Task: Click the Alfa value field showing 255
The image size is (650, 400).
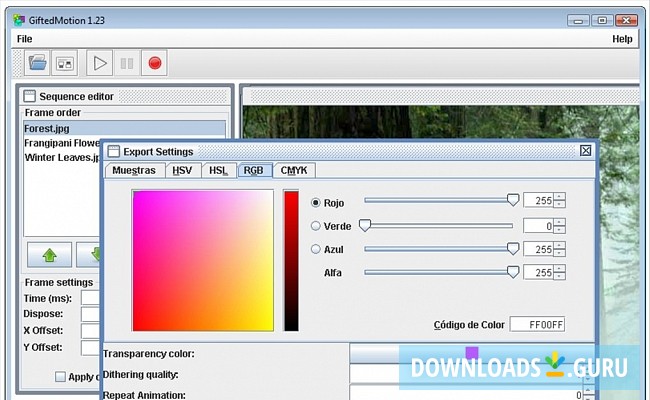Action: 538,272
